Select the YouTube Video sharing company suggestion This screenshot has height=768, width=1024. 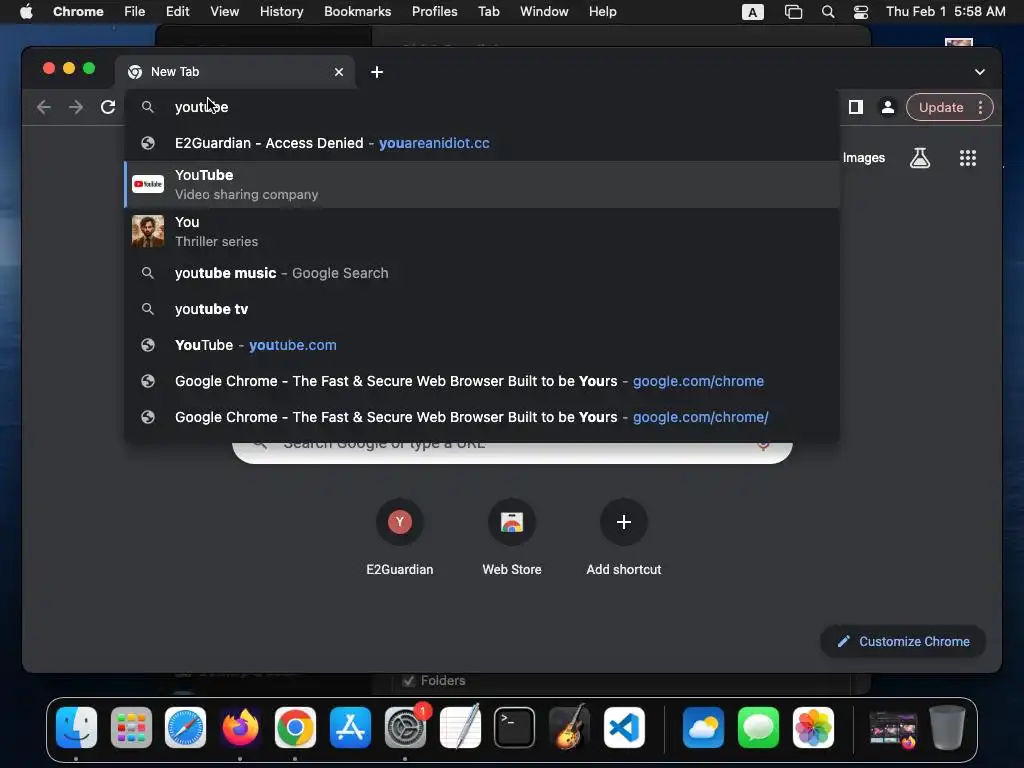tap(481, 184)
